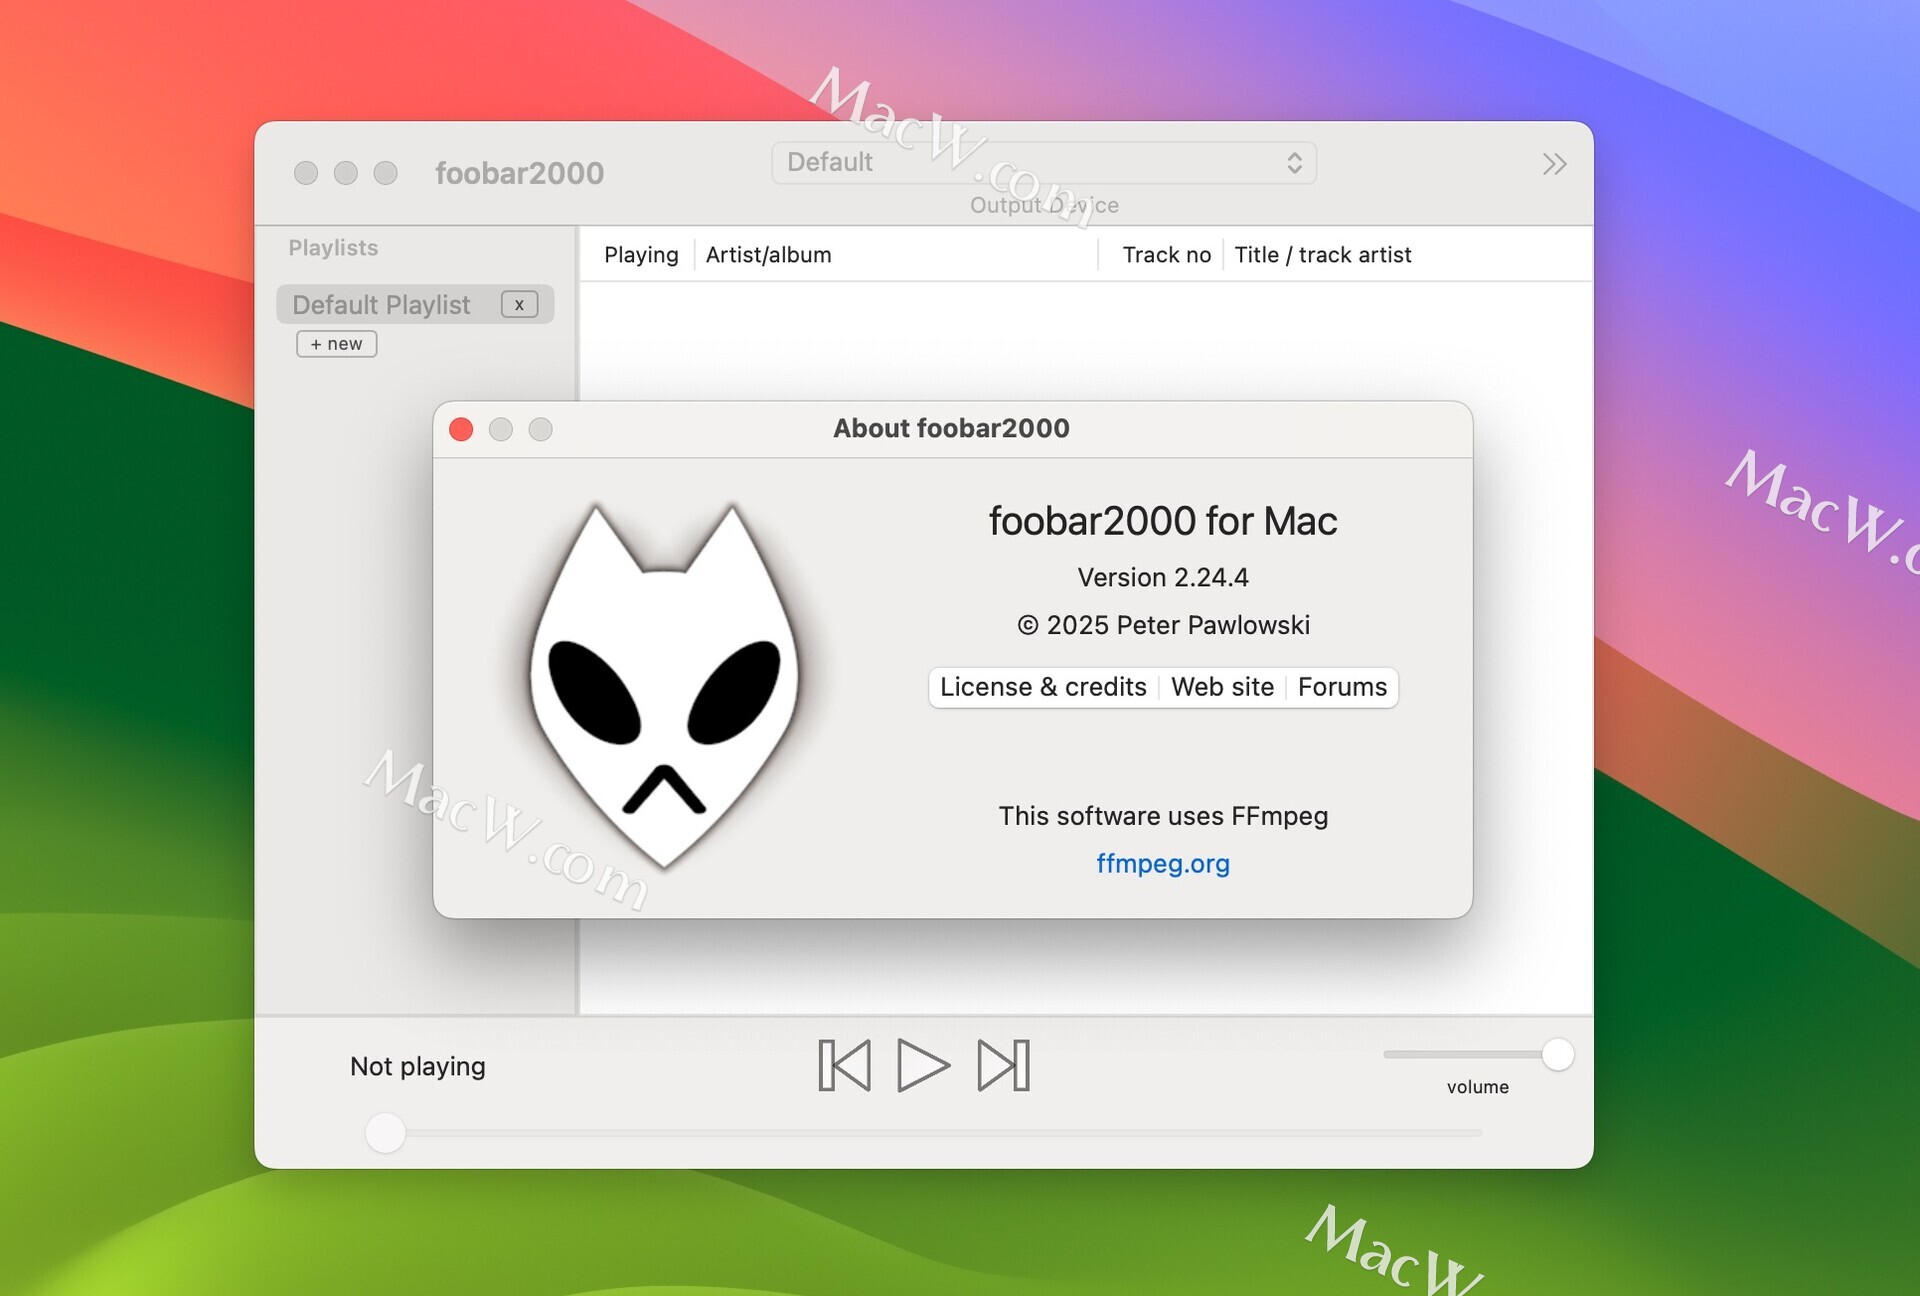
Task: Click the Playlists sidebar heading
Action: [333, 248]
